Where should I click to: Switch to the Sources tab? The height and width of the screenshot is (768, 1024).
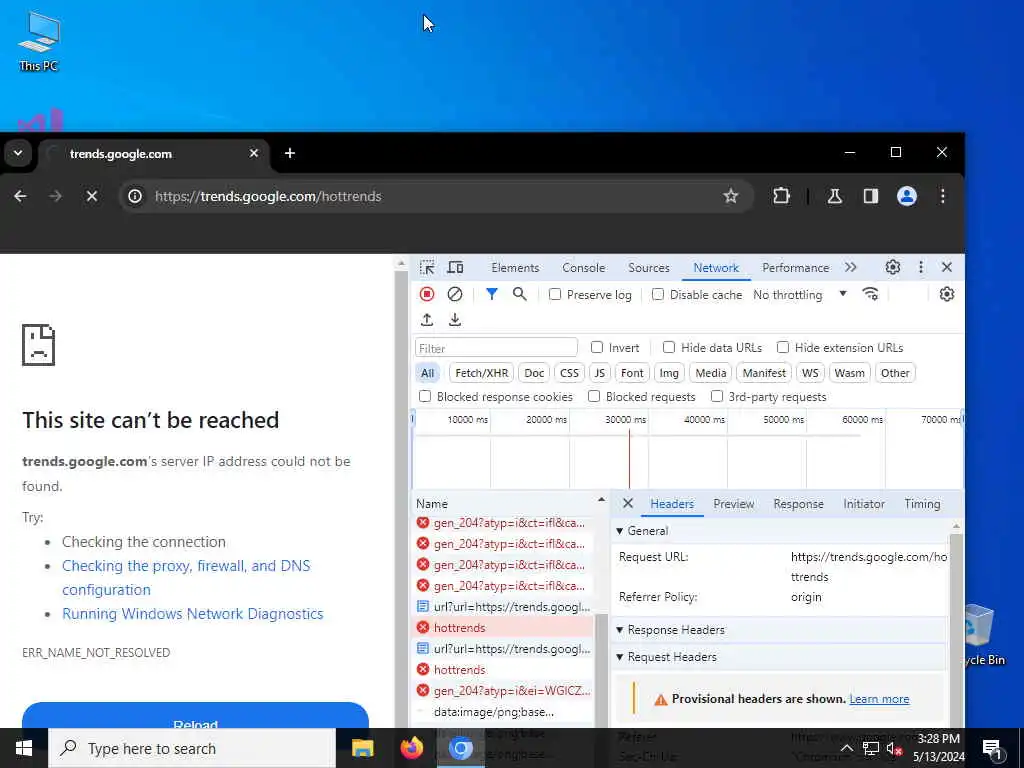click(649, 268)
